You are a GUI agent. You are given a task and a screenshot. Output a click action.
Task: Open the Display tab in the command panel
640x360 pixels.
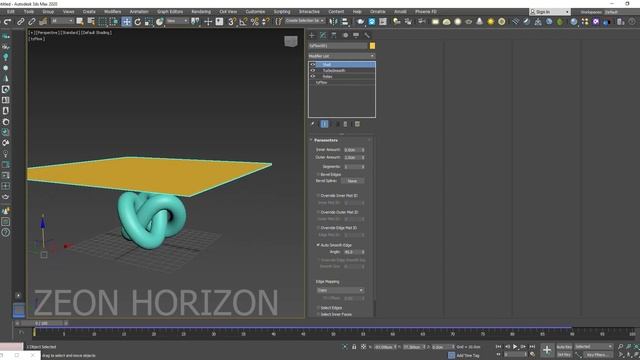356,36
